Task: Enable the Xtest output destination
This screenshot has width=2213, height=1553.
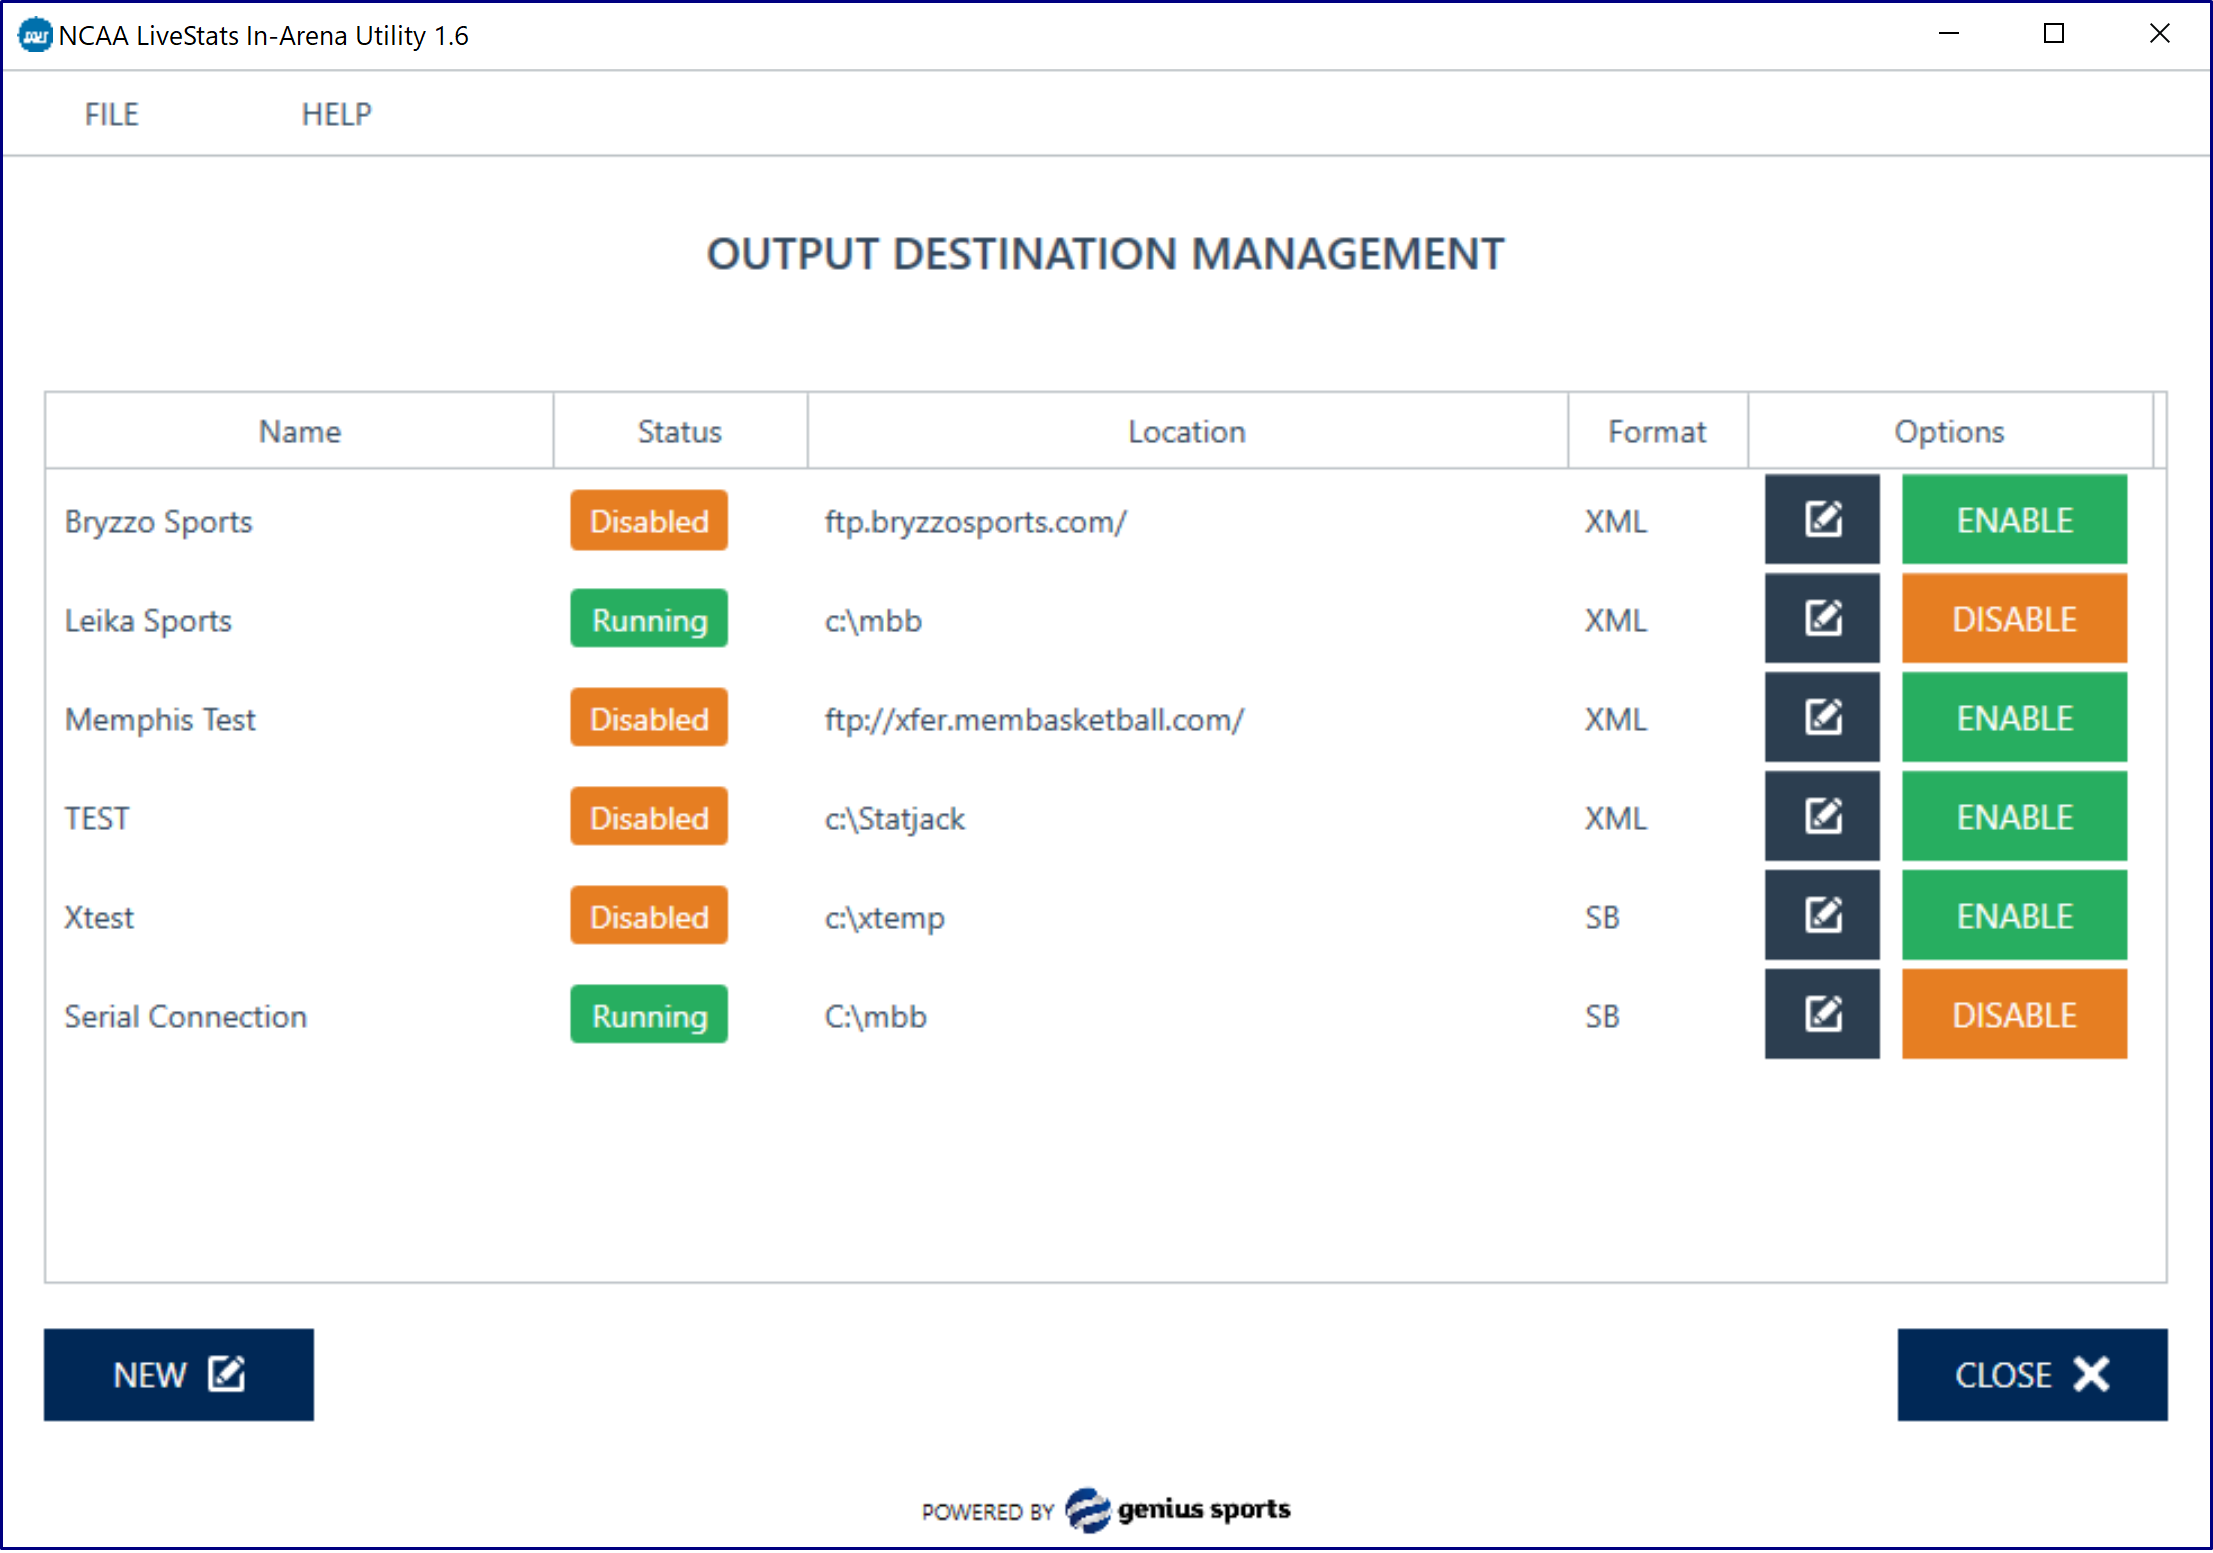Action: [x=2013, y=915]
